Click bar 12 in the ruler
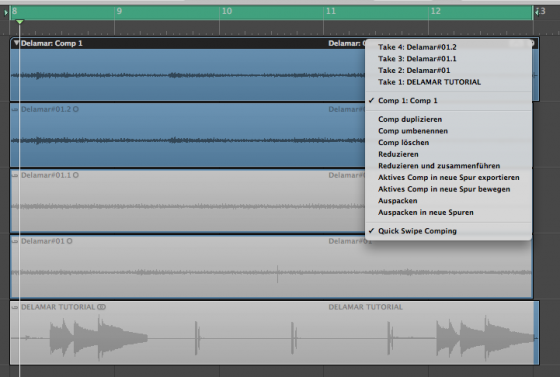 435,11
